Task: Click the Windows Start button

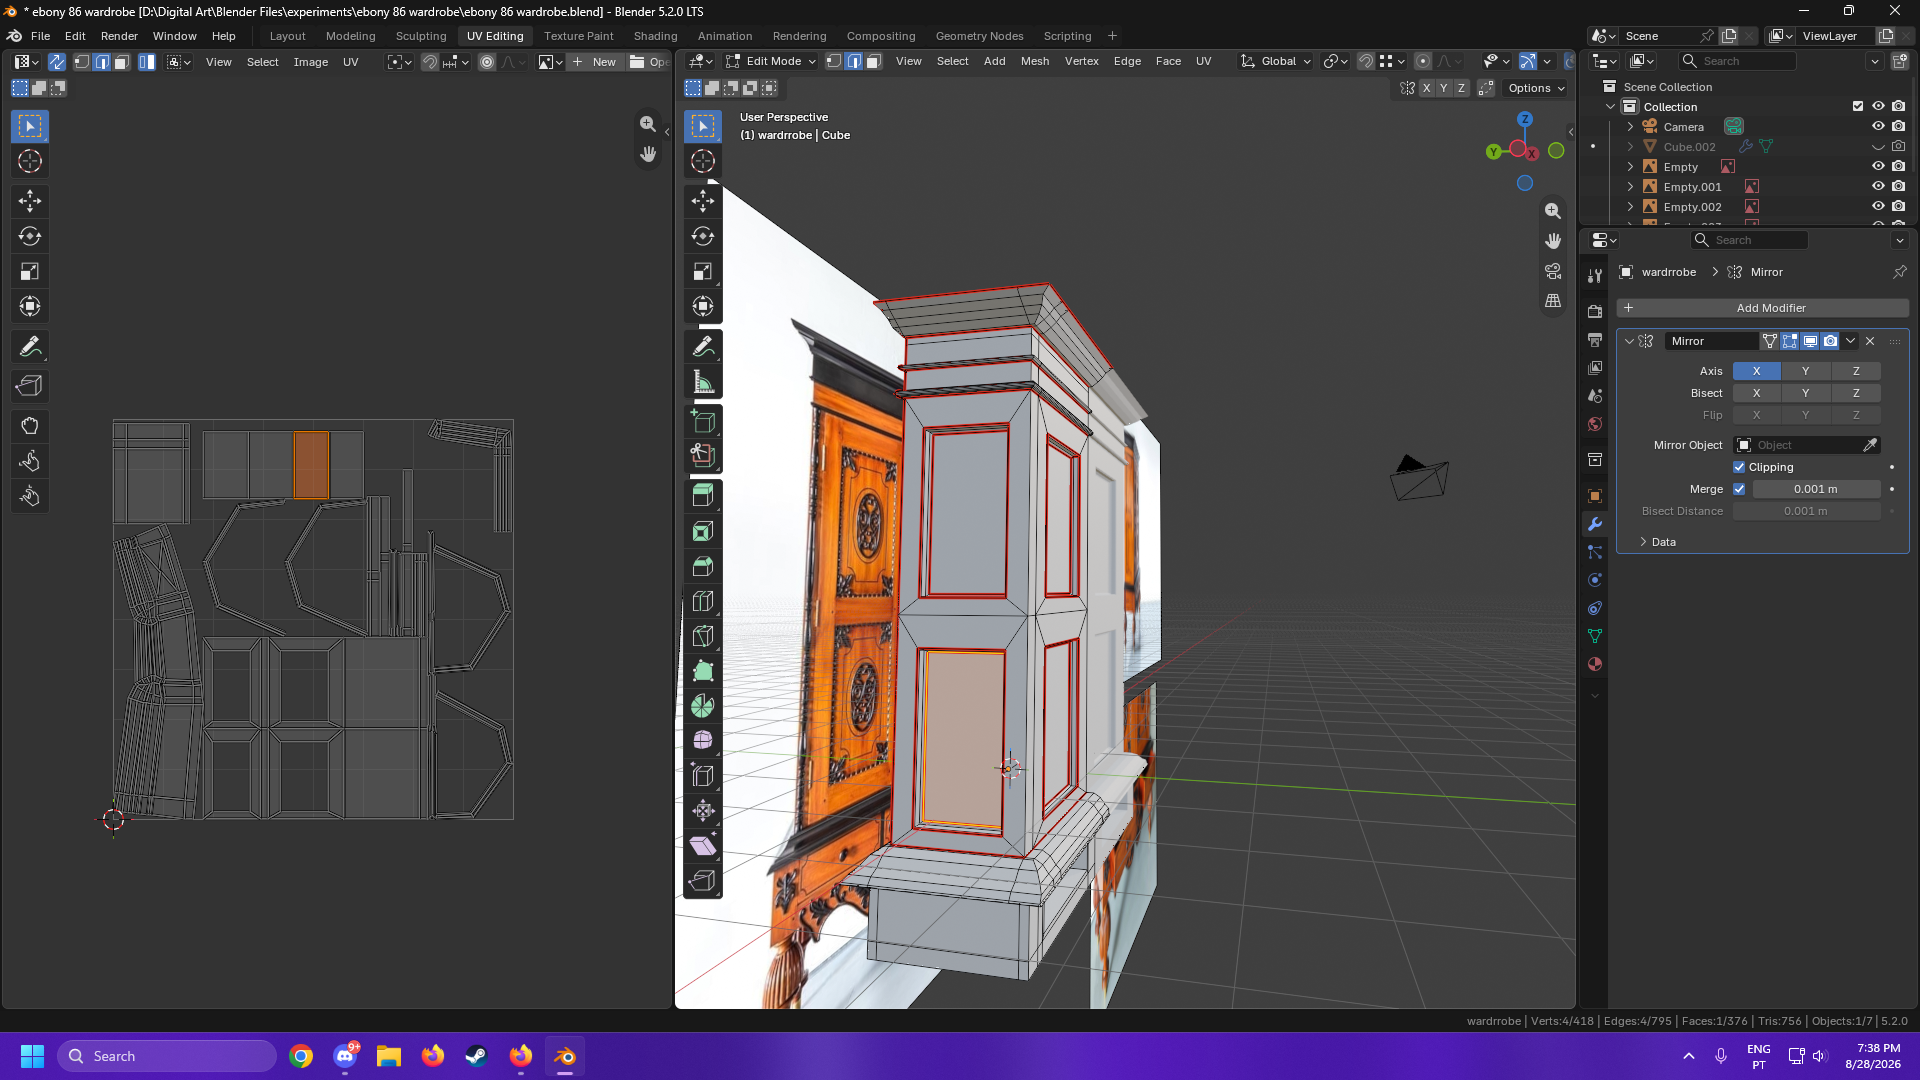Action: tap(32, 1056)
